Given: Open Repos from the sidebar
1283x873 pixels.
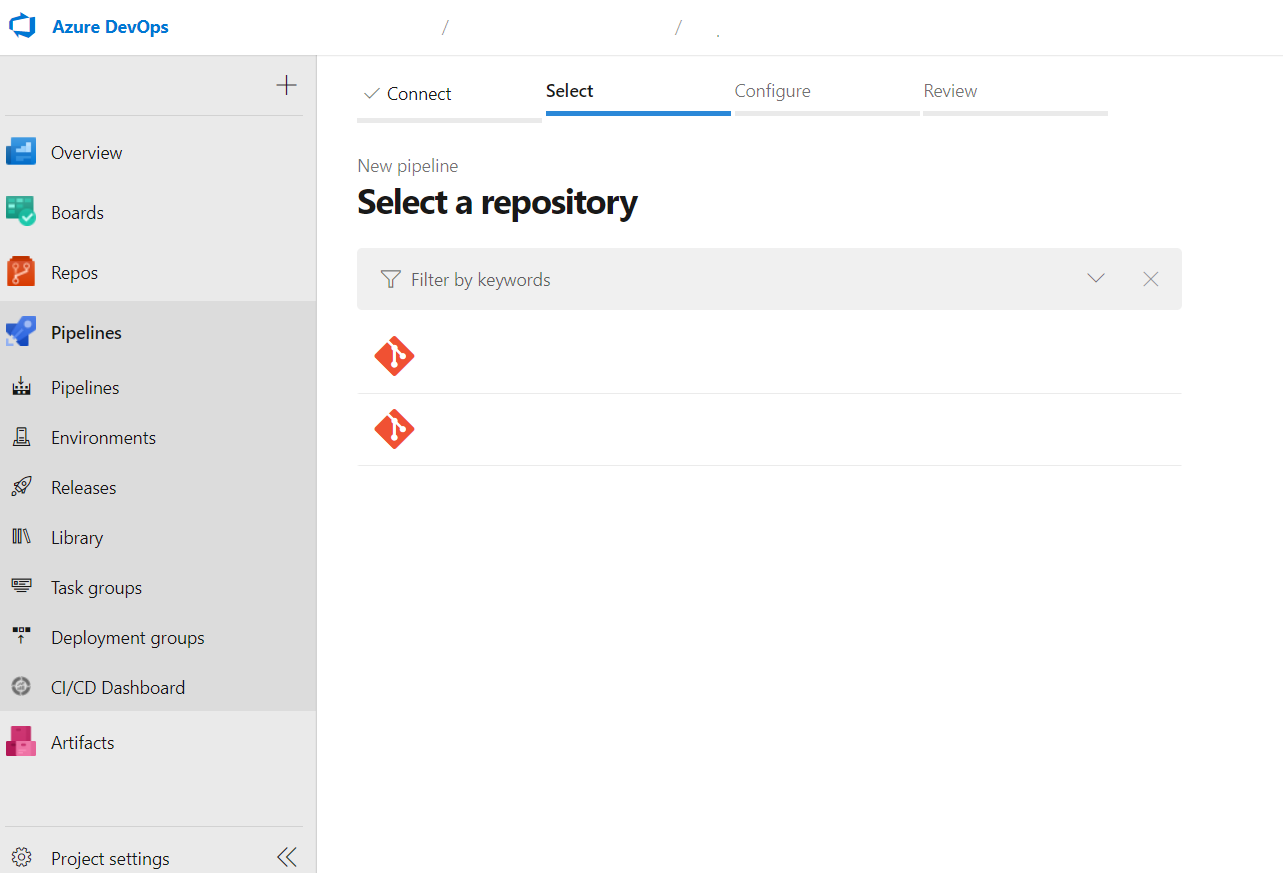Looking at the screenshot, I should pyautogui.click(x=158, y=272).
